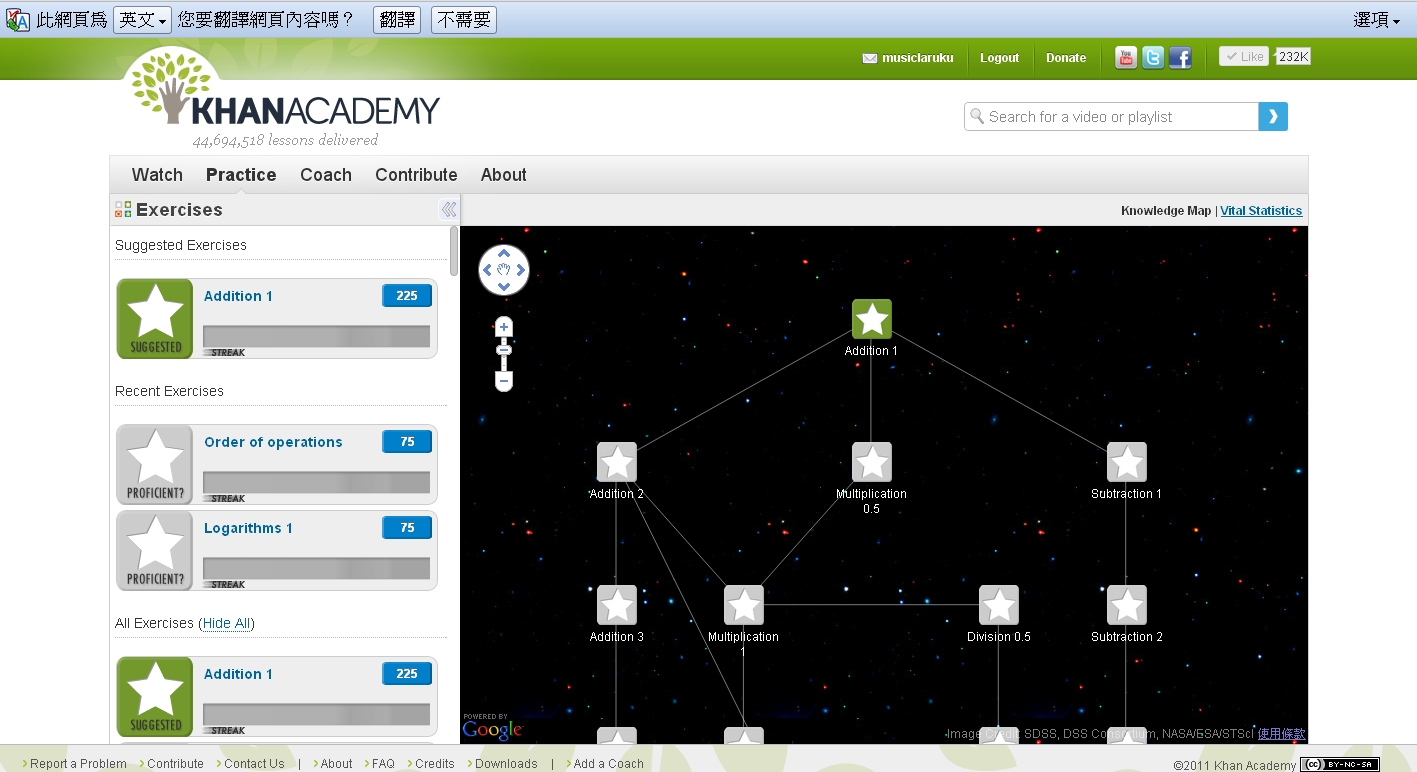Click the Google translate icon in translation bar
The width and height of the screenshot is (1417, 772).
(x=18, y=19)
